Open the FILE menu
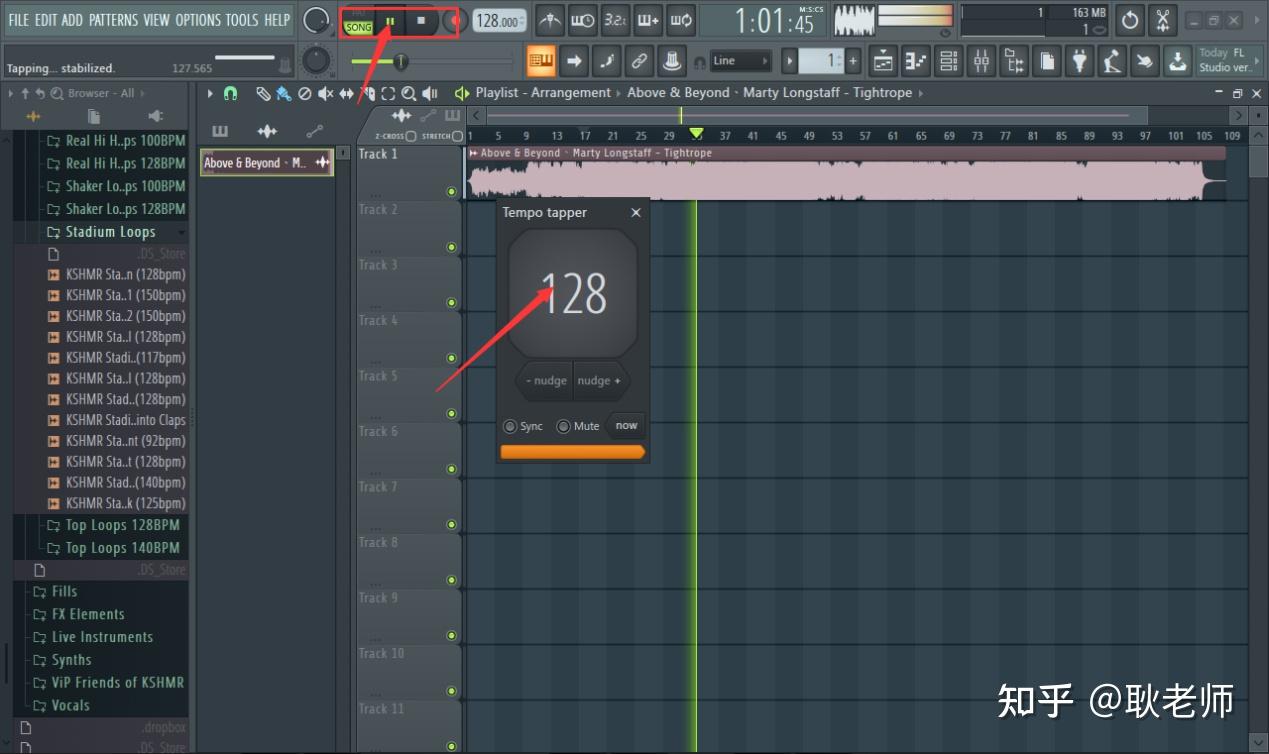This screenshot has width=1269, height=754. tap(19, 20)
